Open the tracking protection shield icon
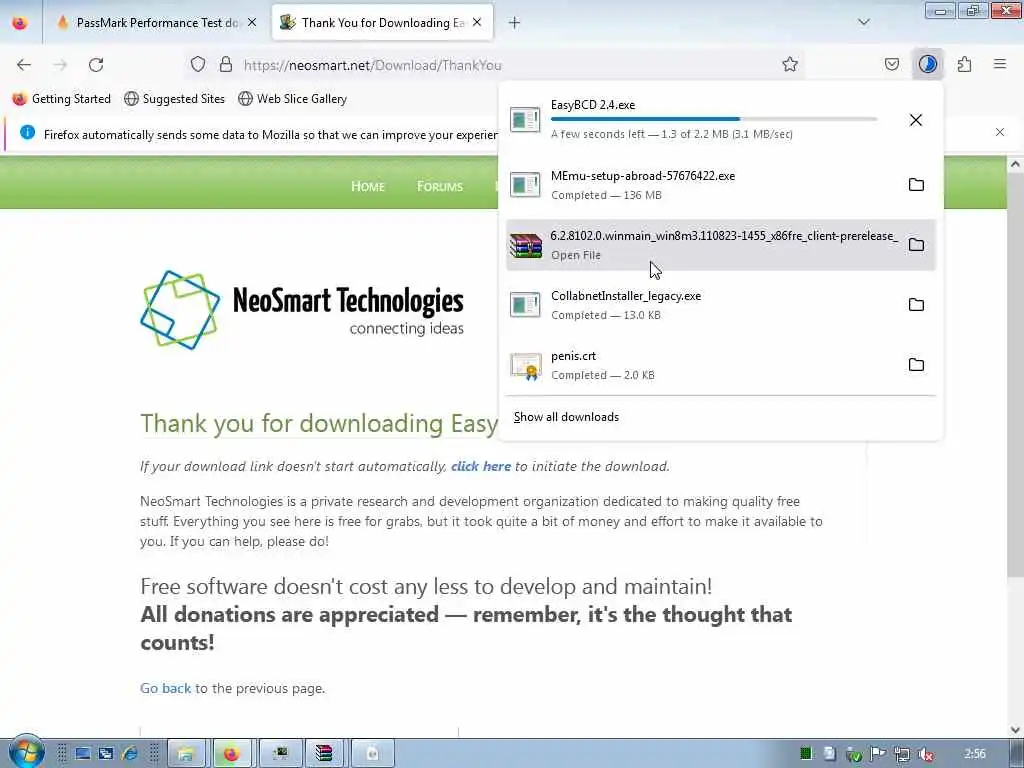Screen dimensions: 1024x768 click(x=198, y=65)
